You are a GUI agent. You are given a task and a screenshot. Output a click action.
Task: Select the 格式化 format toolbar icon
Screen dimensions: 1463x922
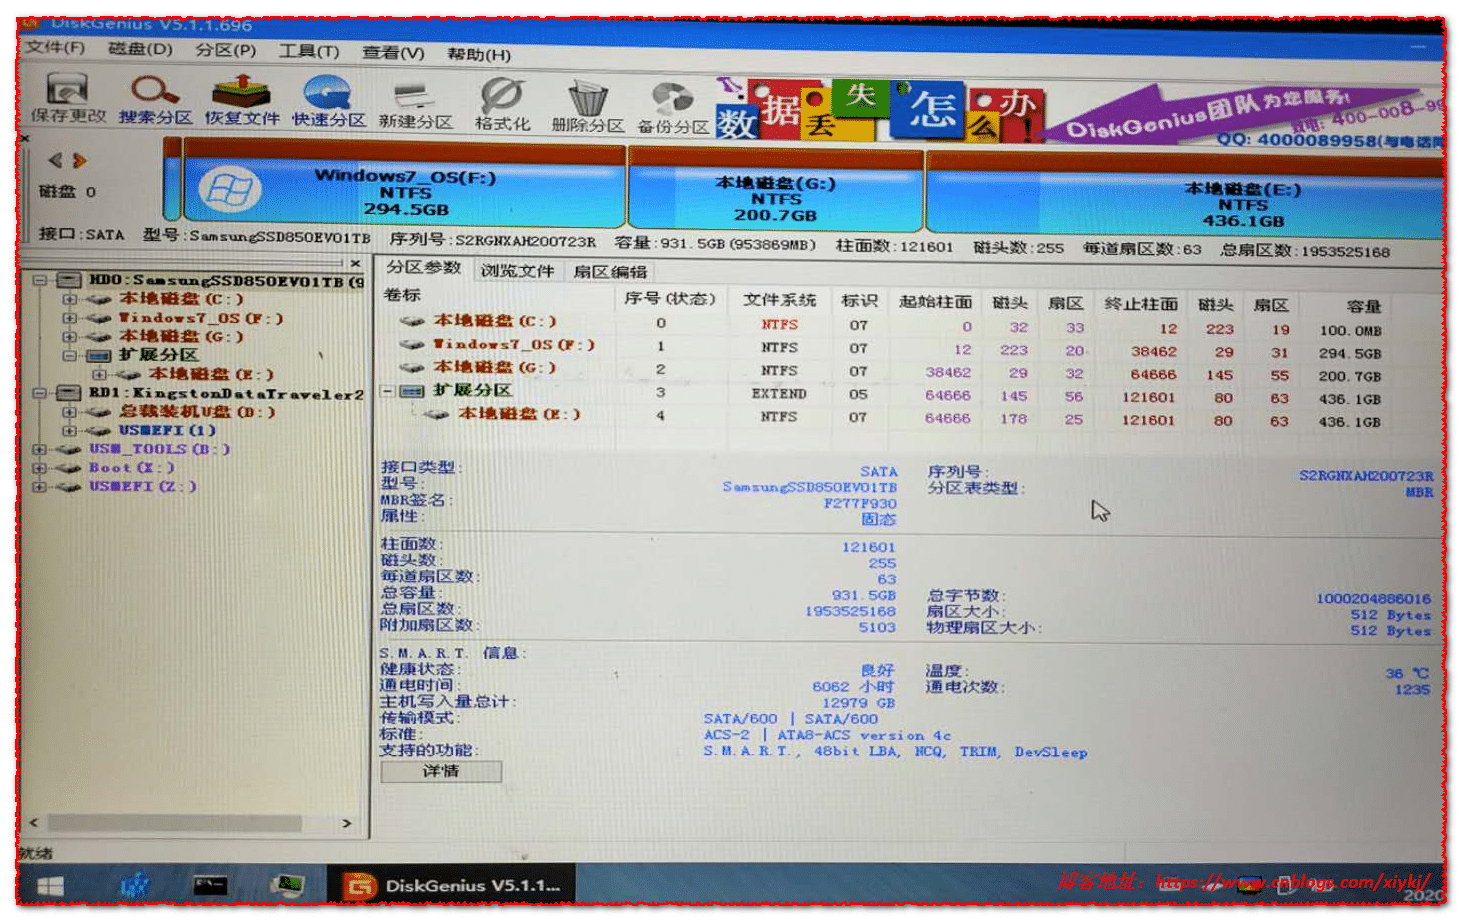pos(502,104)
